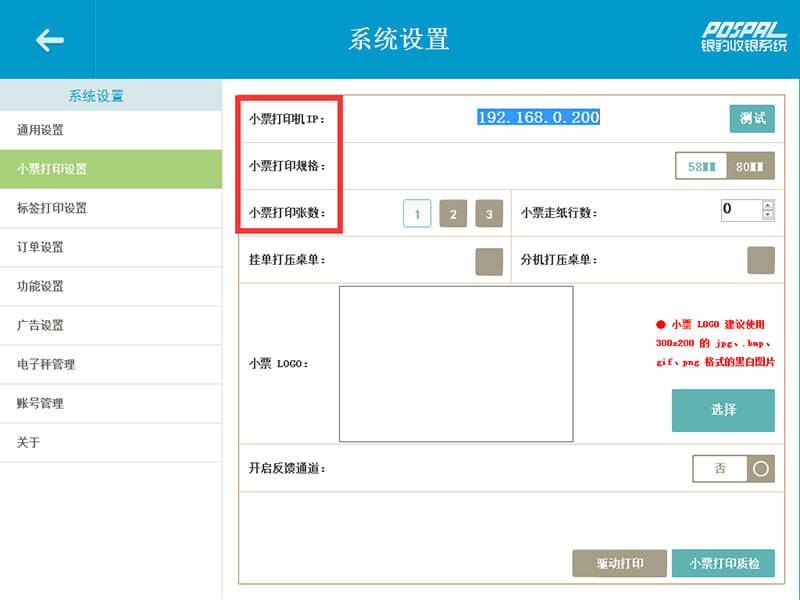
Task: Click the Pospal logo in header
Action: click(743, 37)
